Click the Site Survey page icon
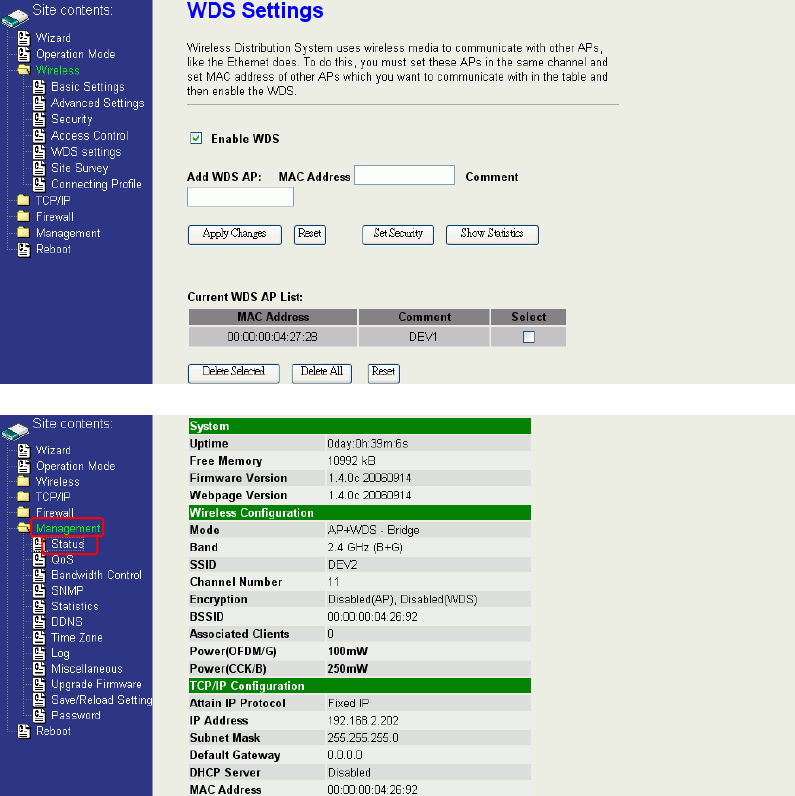 [x=39, y=168]
